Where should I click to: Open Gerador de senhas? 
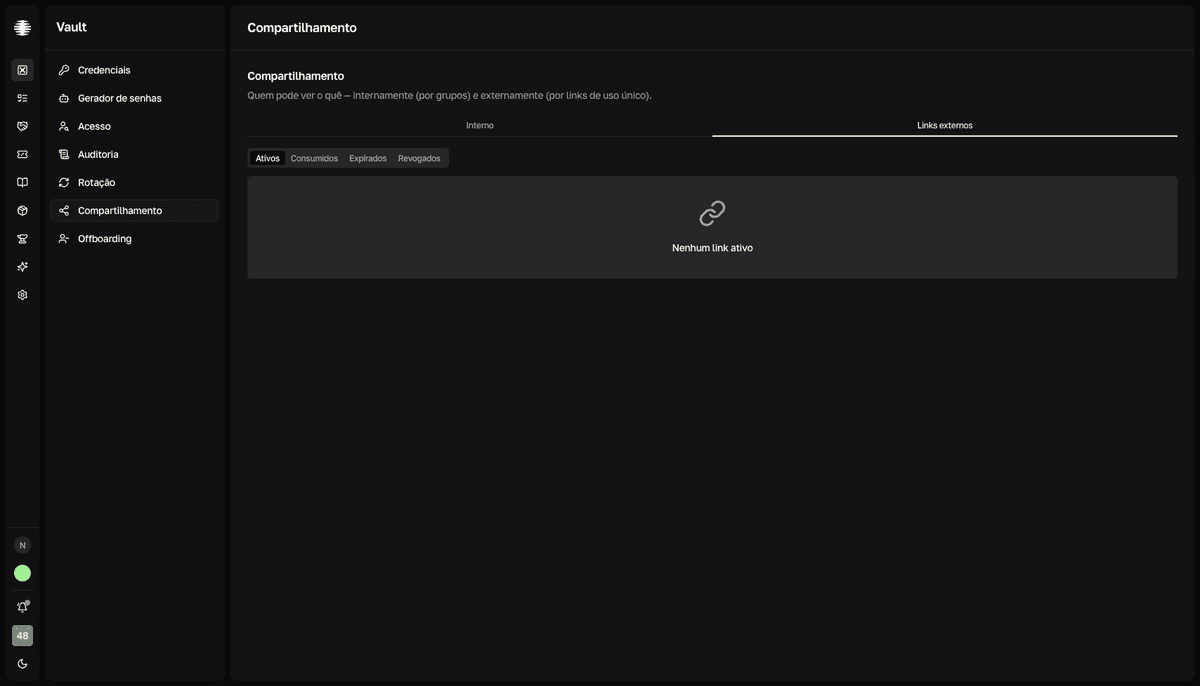pos(134,98)
